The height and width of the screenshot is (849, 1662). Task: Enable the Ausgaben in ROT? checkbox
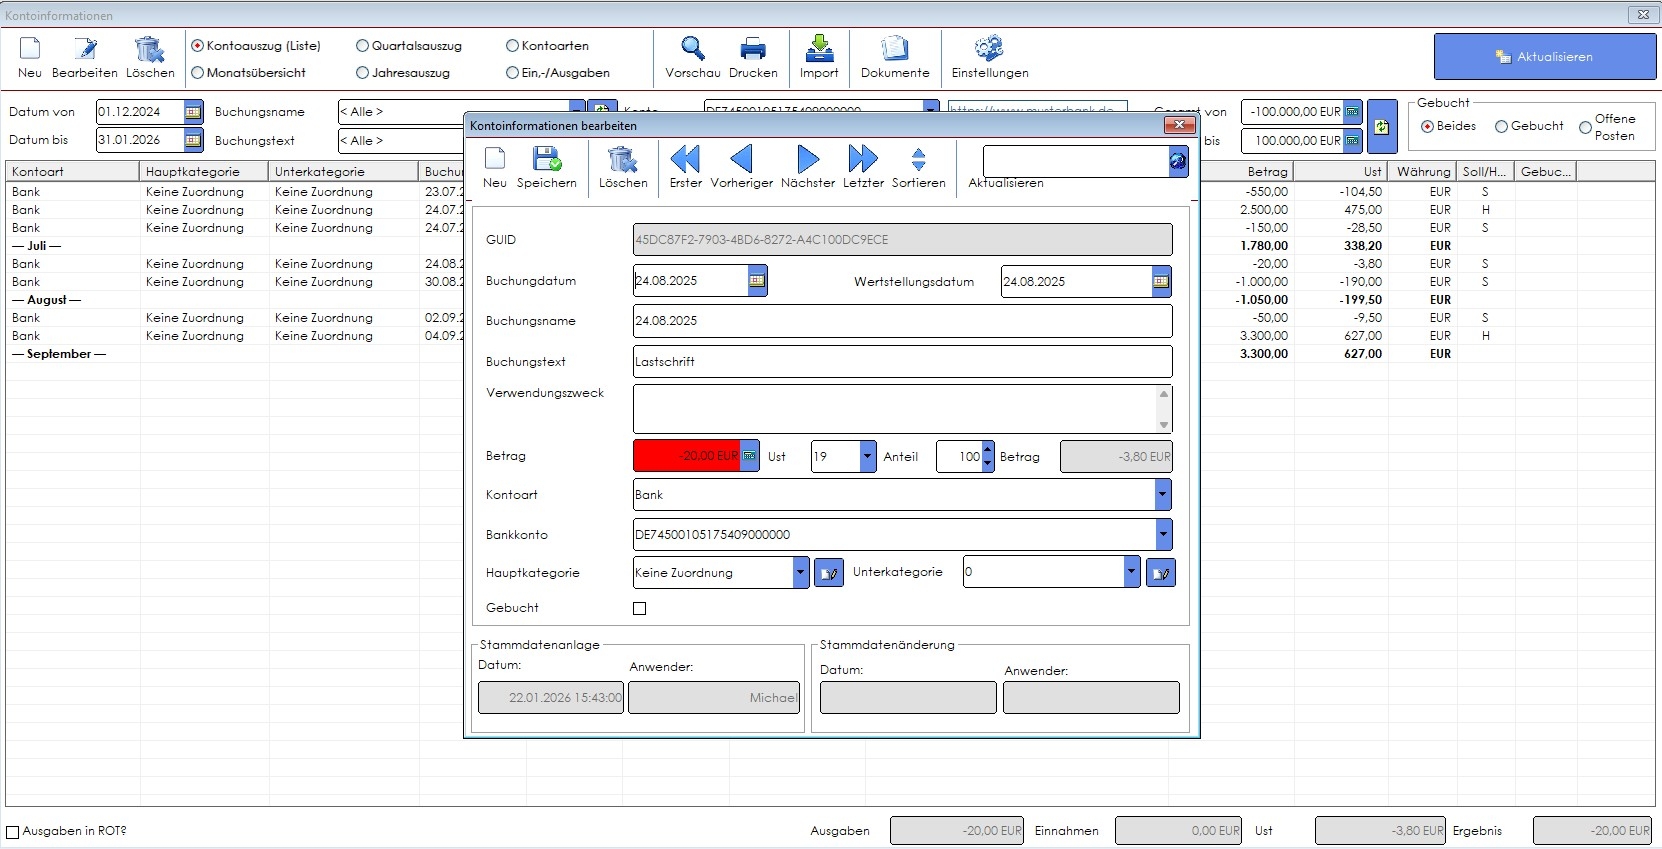click(x=13, y=832)
